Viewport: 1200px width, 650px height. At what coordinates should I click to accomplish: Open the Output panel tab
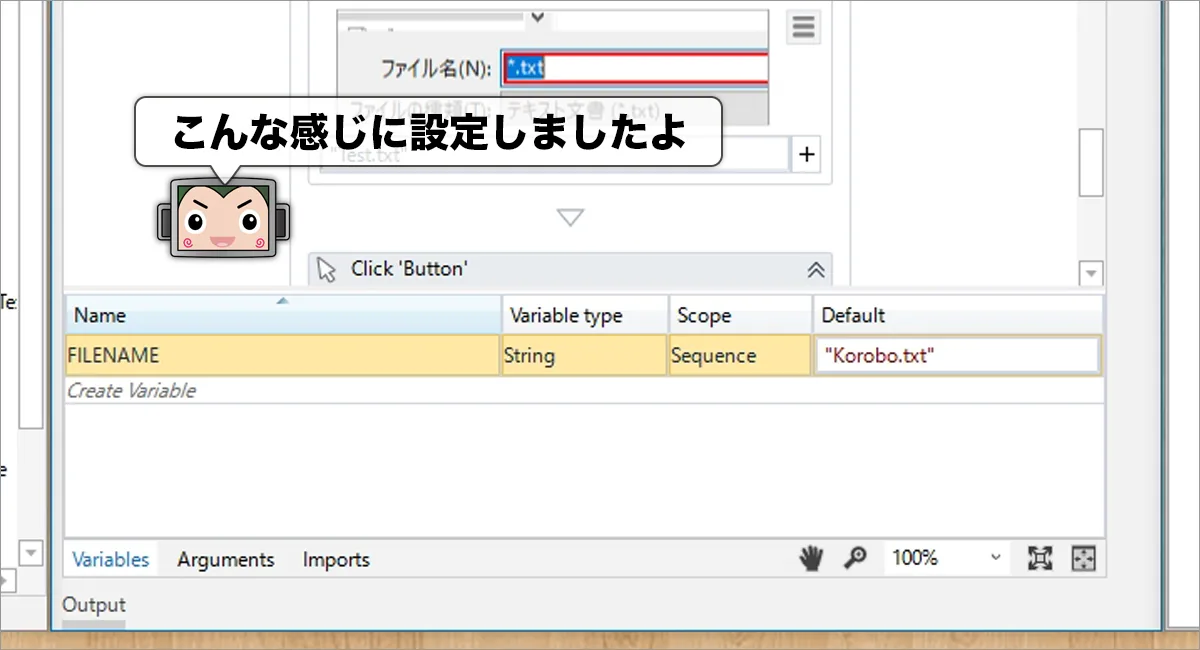[94, 605]
